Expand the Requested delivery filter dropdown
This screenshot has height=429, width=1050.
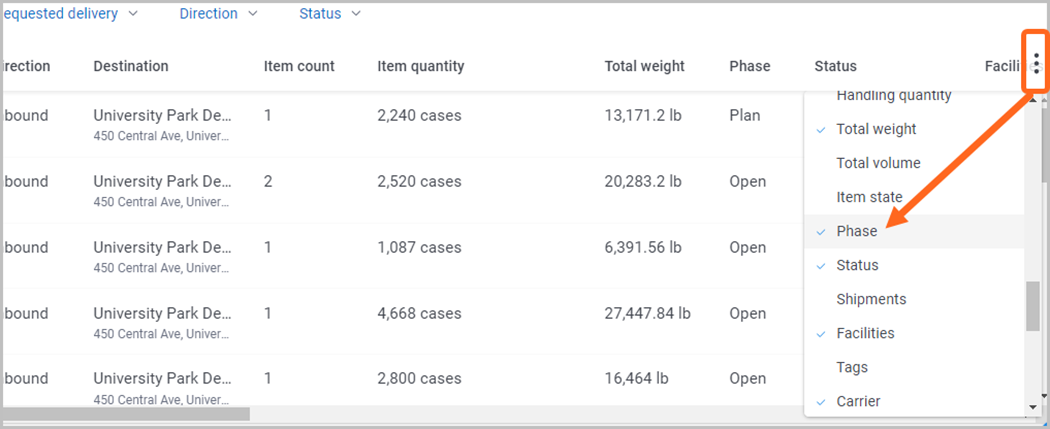coord(70,13)
